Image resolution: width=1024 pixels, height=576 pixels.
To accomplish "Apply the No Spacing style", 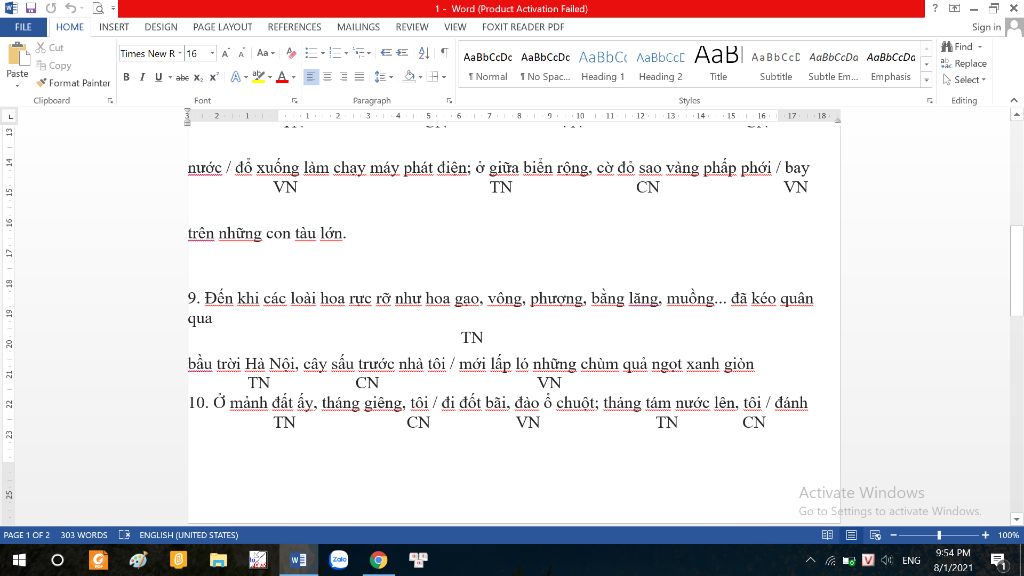I will pyautogui.click(x=545, y=65).
